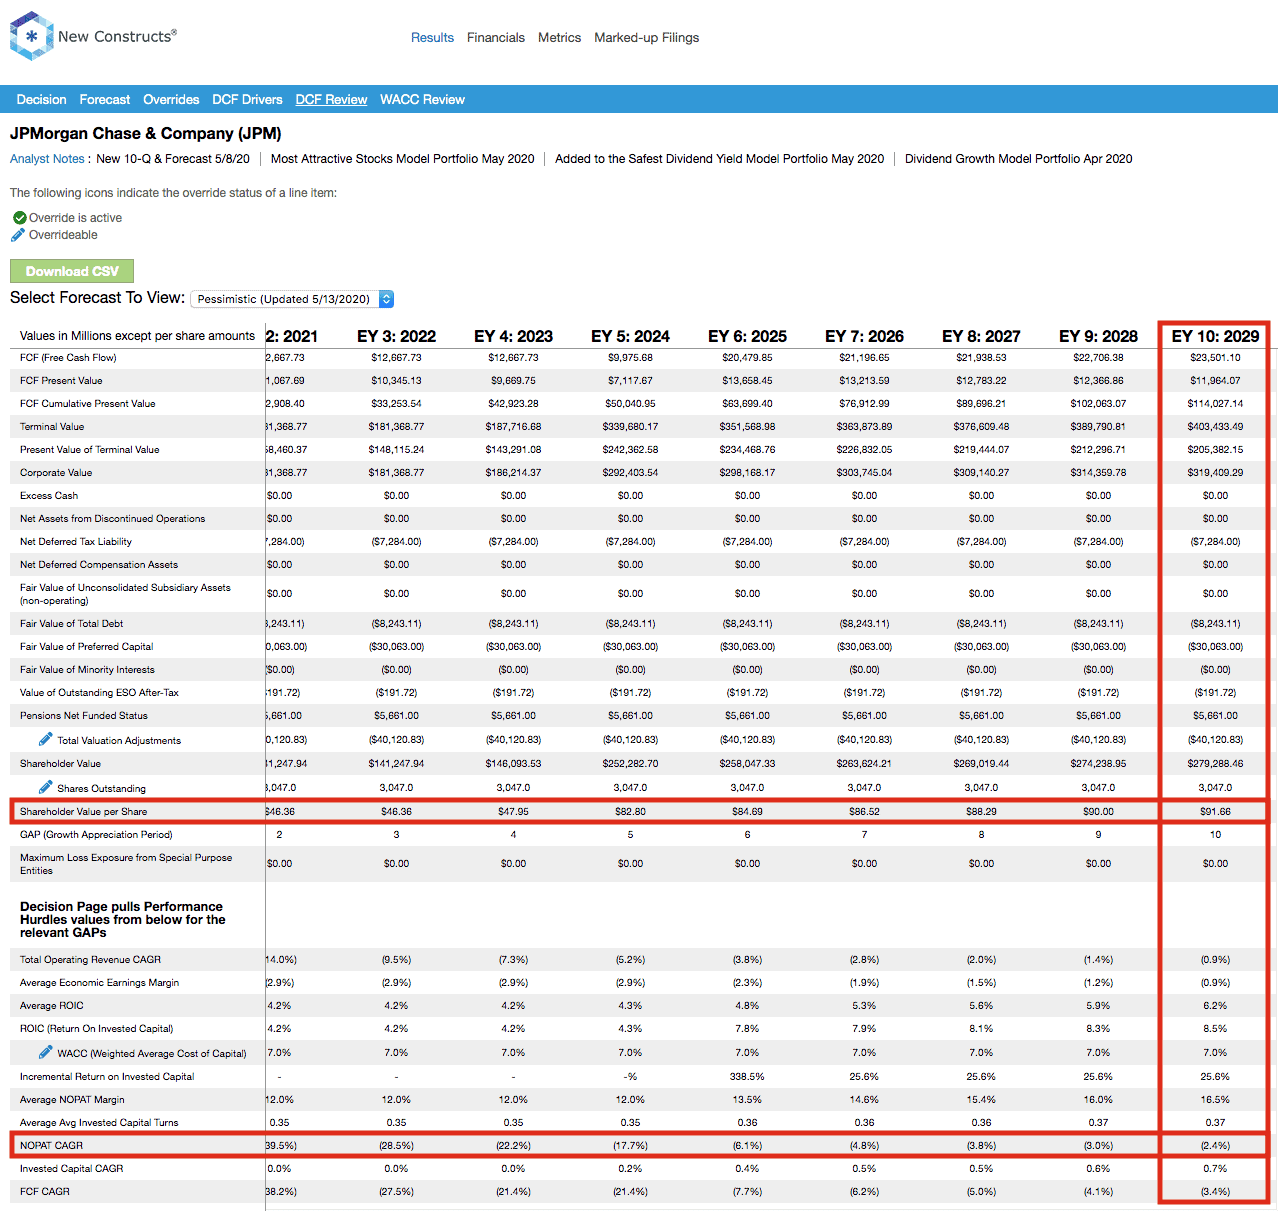Select the Decision sub-tab
1278x1211 pixels.
pos(42,100)
